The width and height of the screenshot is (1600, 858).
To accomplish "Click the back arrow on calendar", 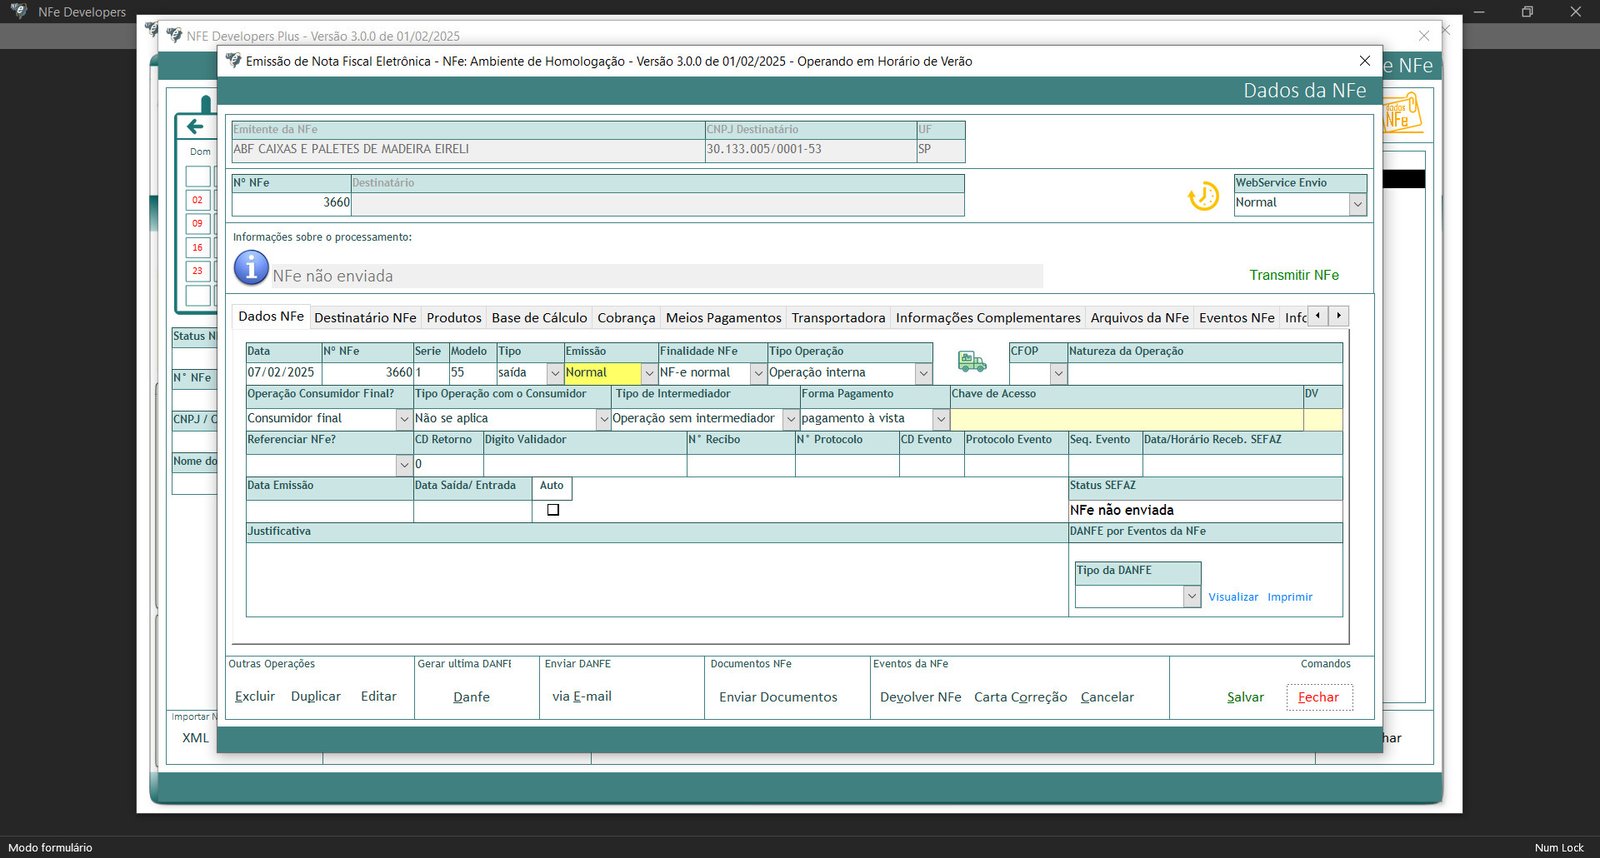I will point(195,126).
